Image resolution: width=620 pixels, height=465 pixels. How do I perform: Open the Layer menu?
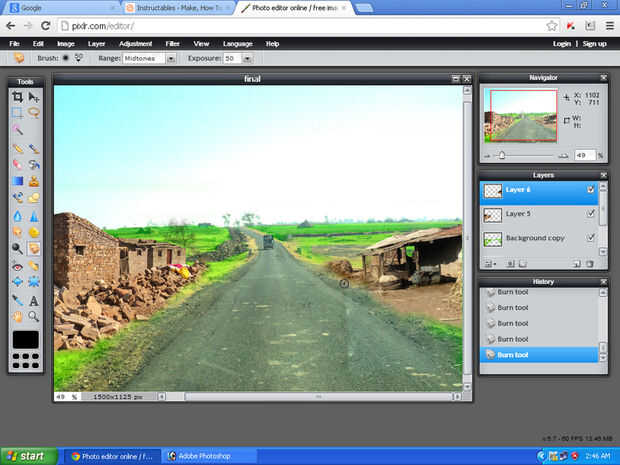[96, 44]
